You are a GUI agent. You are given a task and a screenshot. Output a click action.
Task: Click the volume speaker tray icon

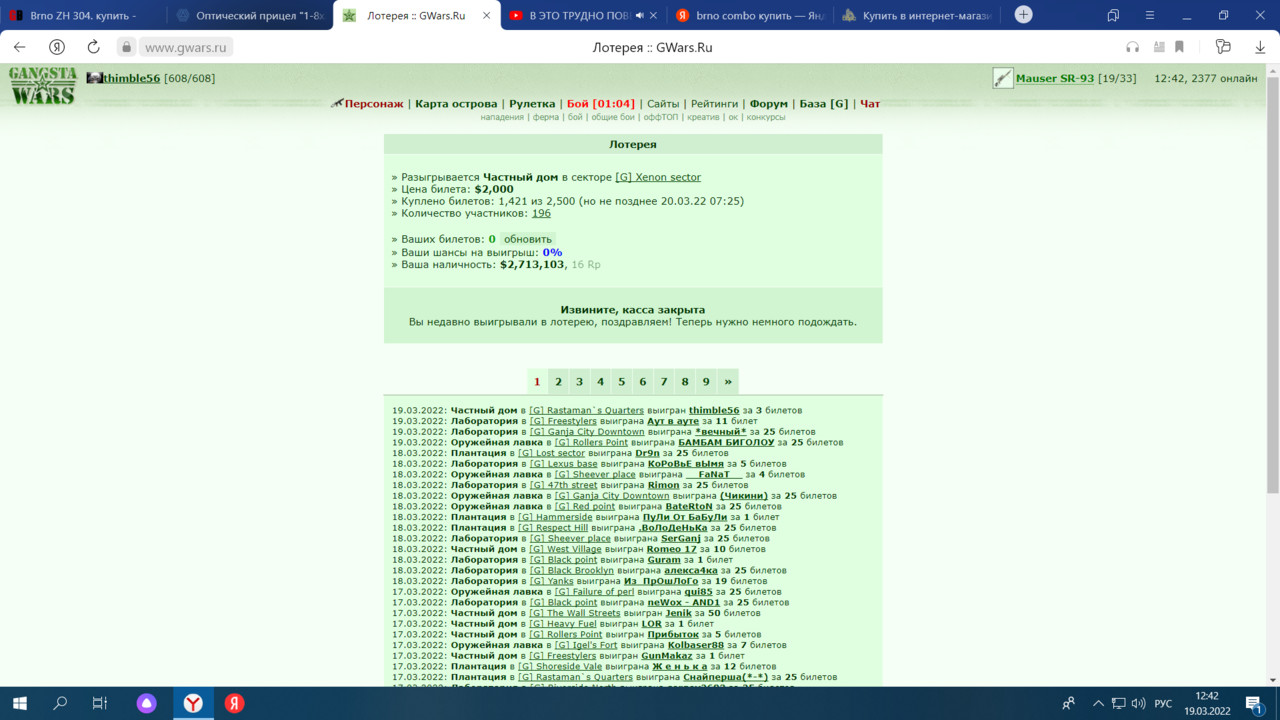(x=1138, y=704)
